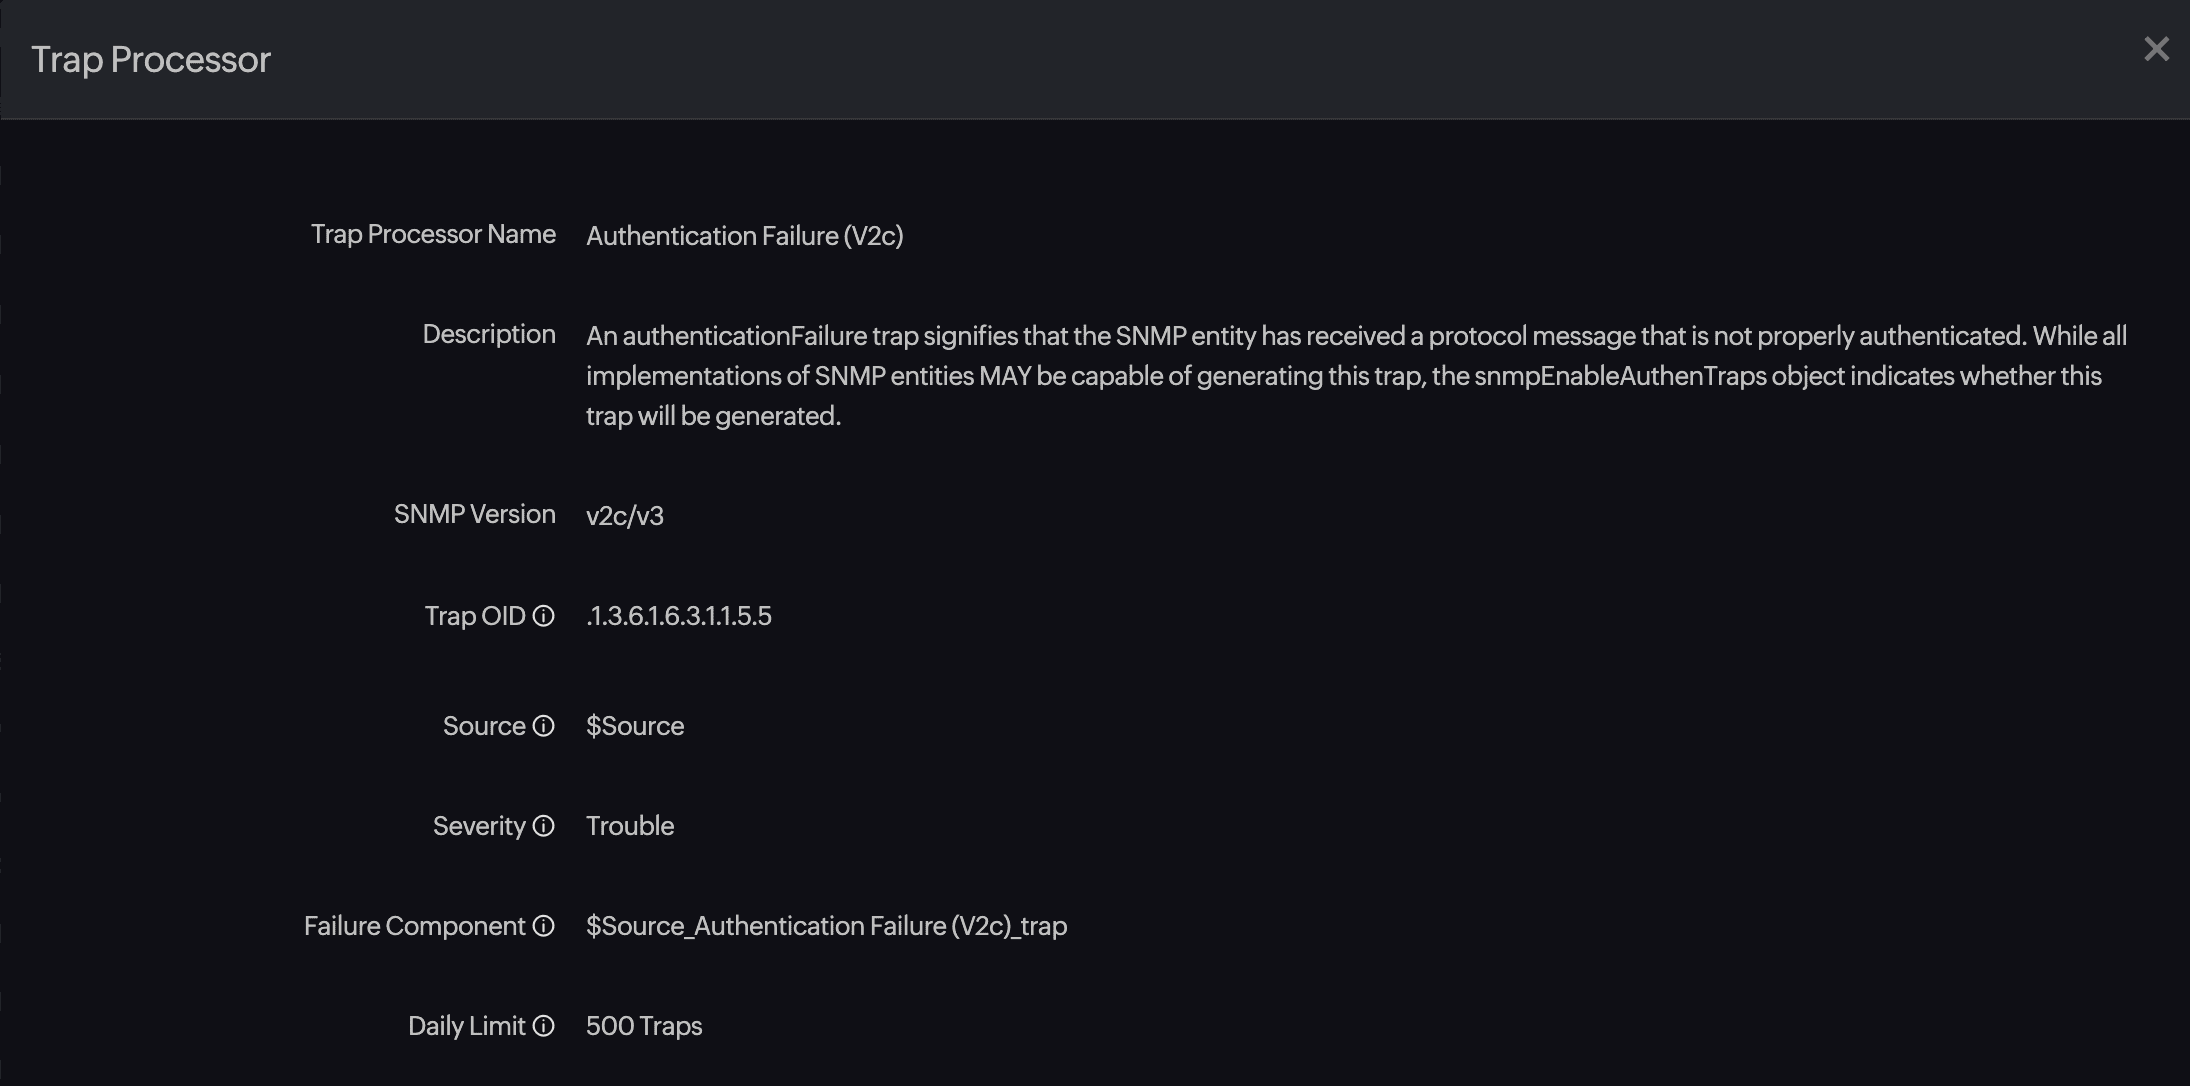Viewport: 2190px width, 1086px height.
Task: Click the Failure Component info icon
Action: pos(543,926)
